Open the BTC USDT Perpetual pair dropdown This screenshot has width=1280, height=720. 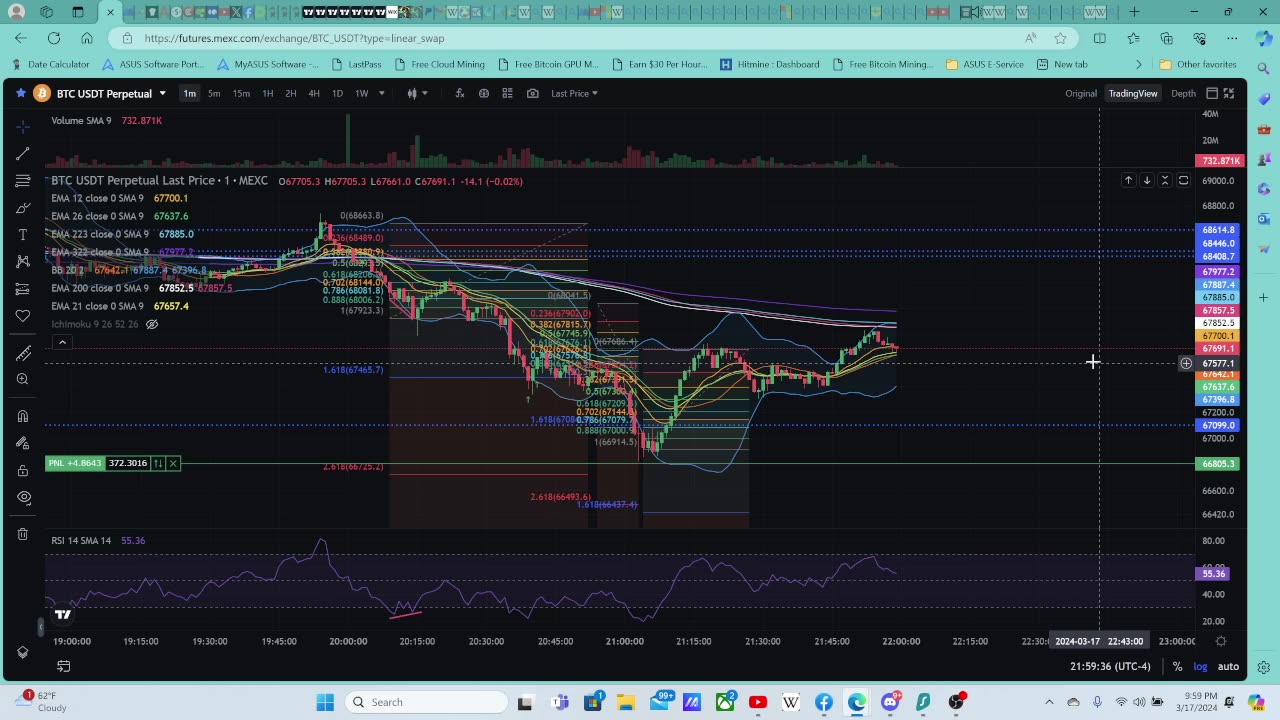pyautogui.click(x=162, y=93)
